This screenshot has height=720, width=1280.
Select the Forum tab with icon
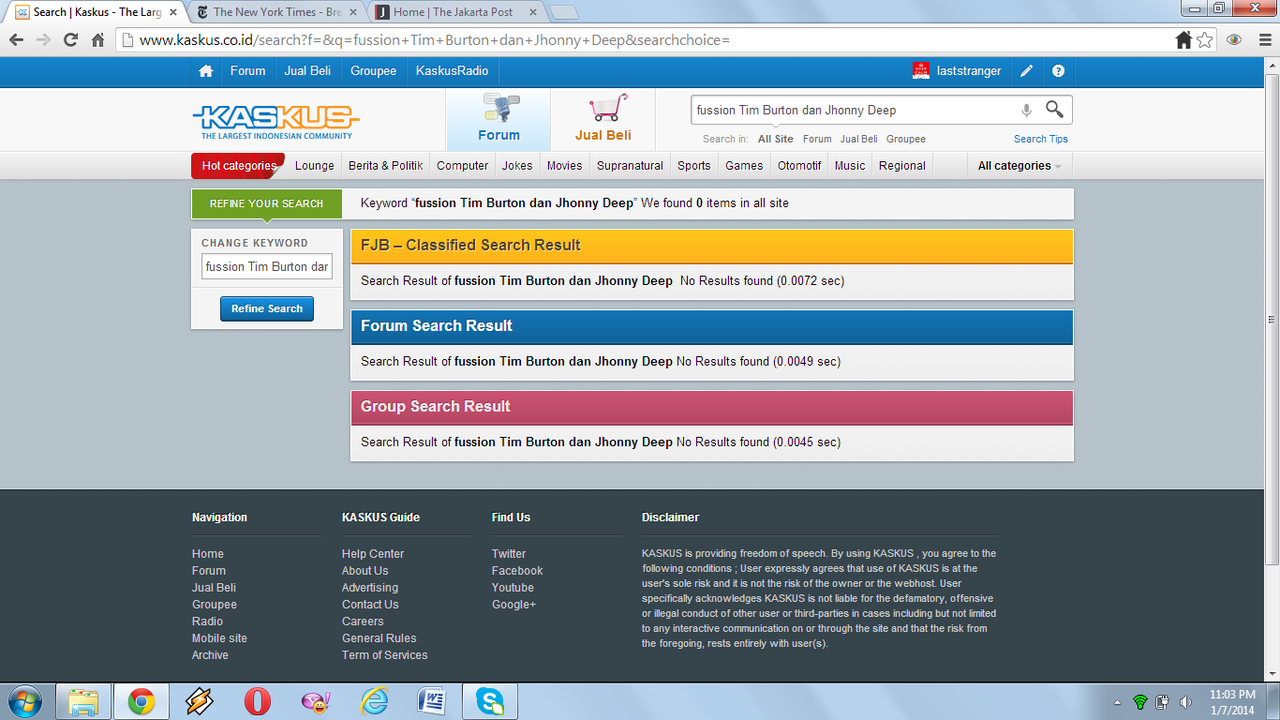498,120
